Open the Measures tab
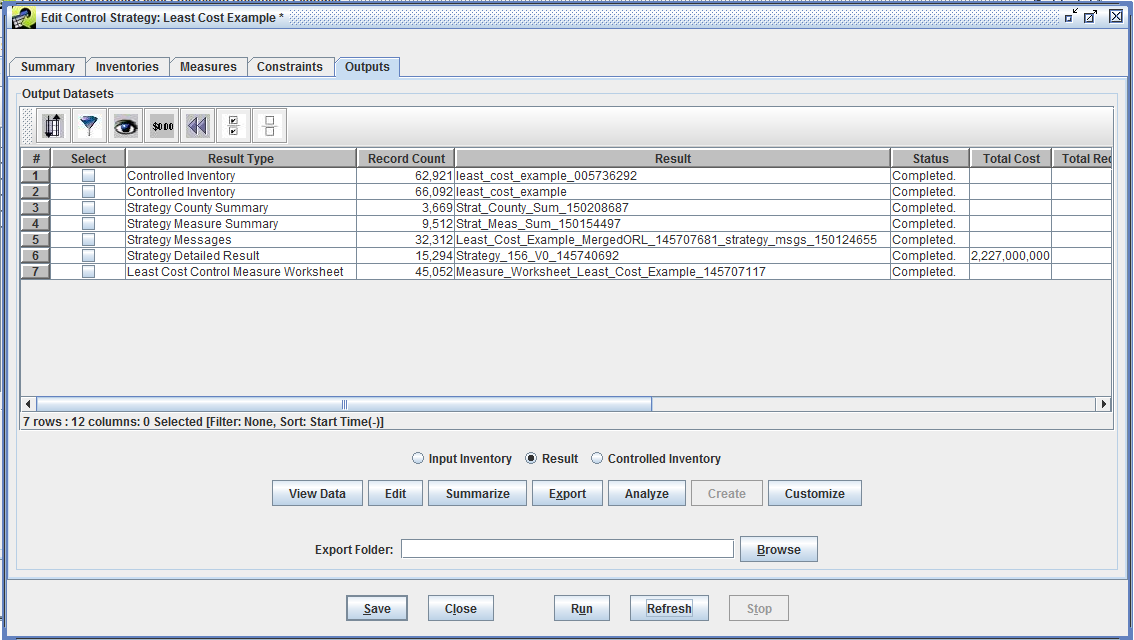The image size is (1134, 640). [x=208, y=66]
